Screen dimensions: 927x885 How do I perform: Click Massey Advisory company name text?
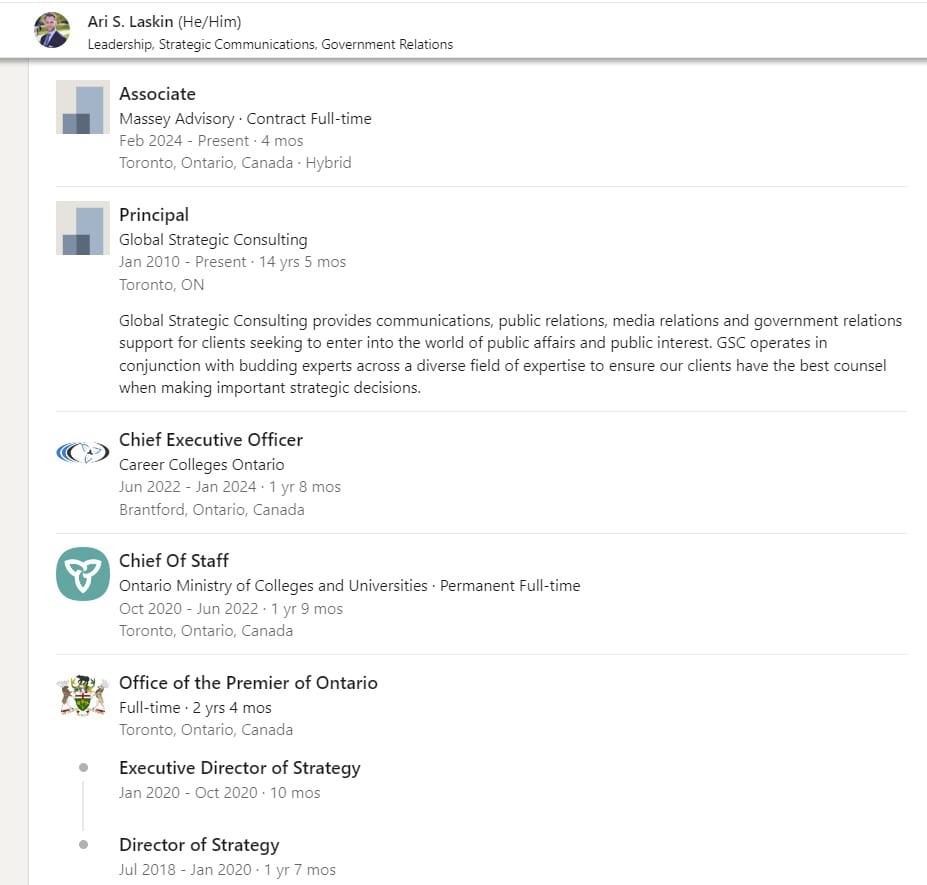(177, 119)
